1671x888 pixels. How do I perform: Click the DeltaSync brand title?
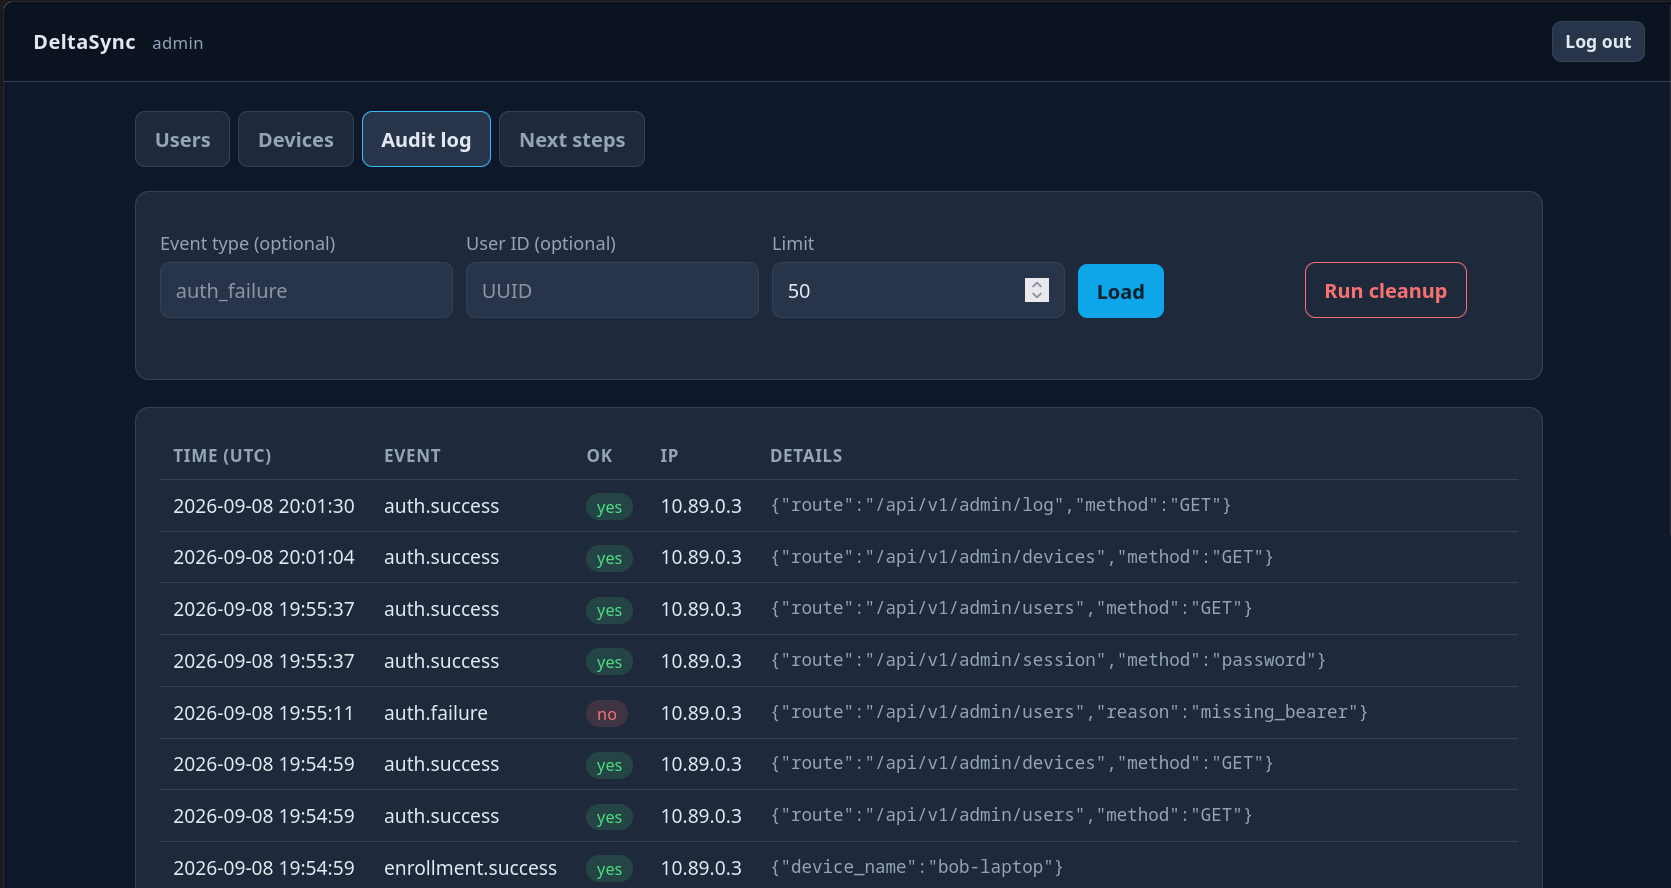click(x=85, y=42)
